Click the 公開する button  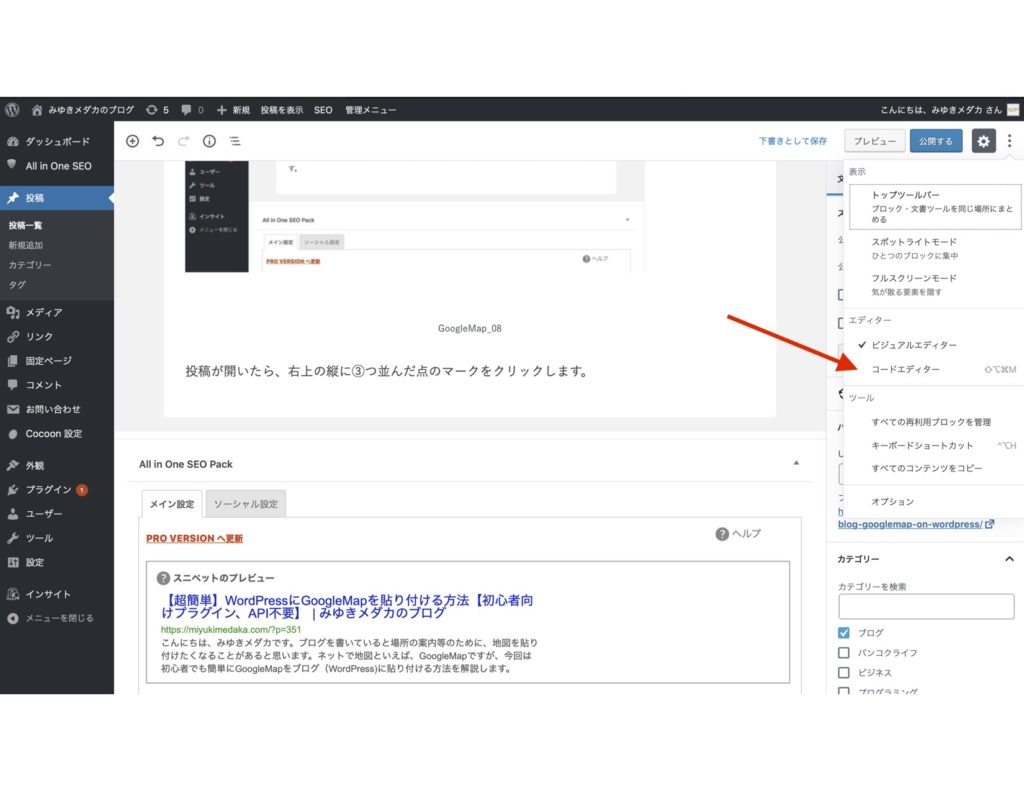936,141
